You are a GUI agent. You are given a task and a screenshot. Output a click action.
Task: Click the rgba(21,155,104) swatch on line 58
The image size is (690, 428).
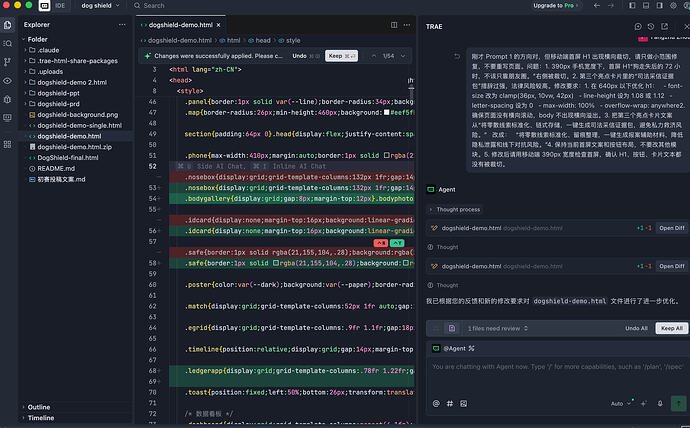(x=276, y=263)
